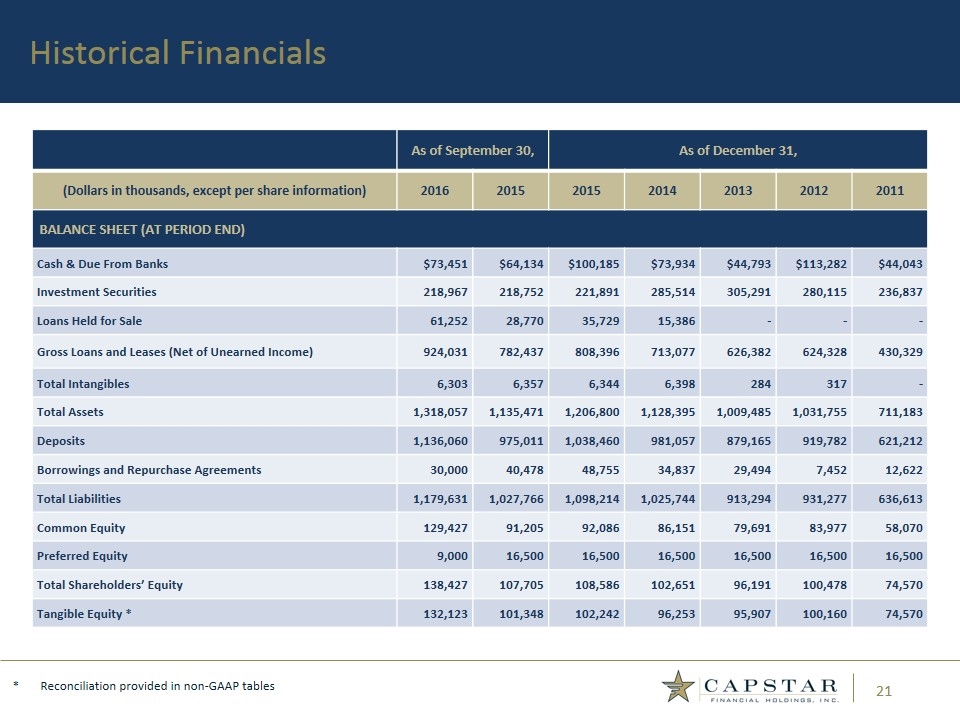Screen dimensions: 960x720
Task: Click the Tangible Equity row label
Action: 87,613
